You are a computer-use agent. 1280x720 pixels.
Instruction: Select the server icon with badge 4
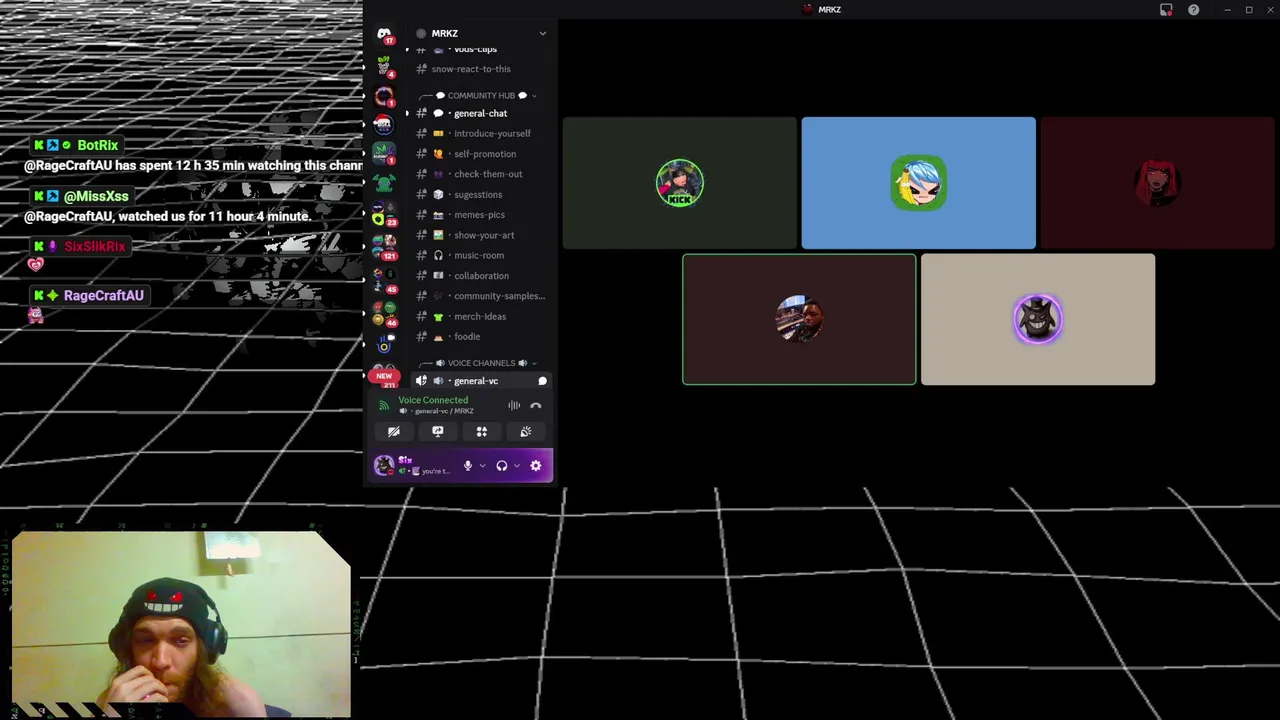(384, 66)
